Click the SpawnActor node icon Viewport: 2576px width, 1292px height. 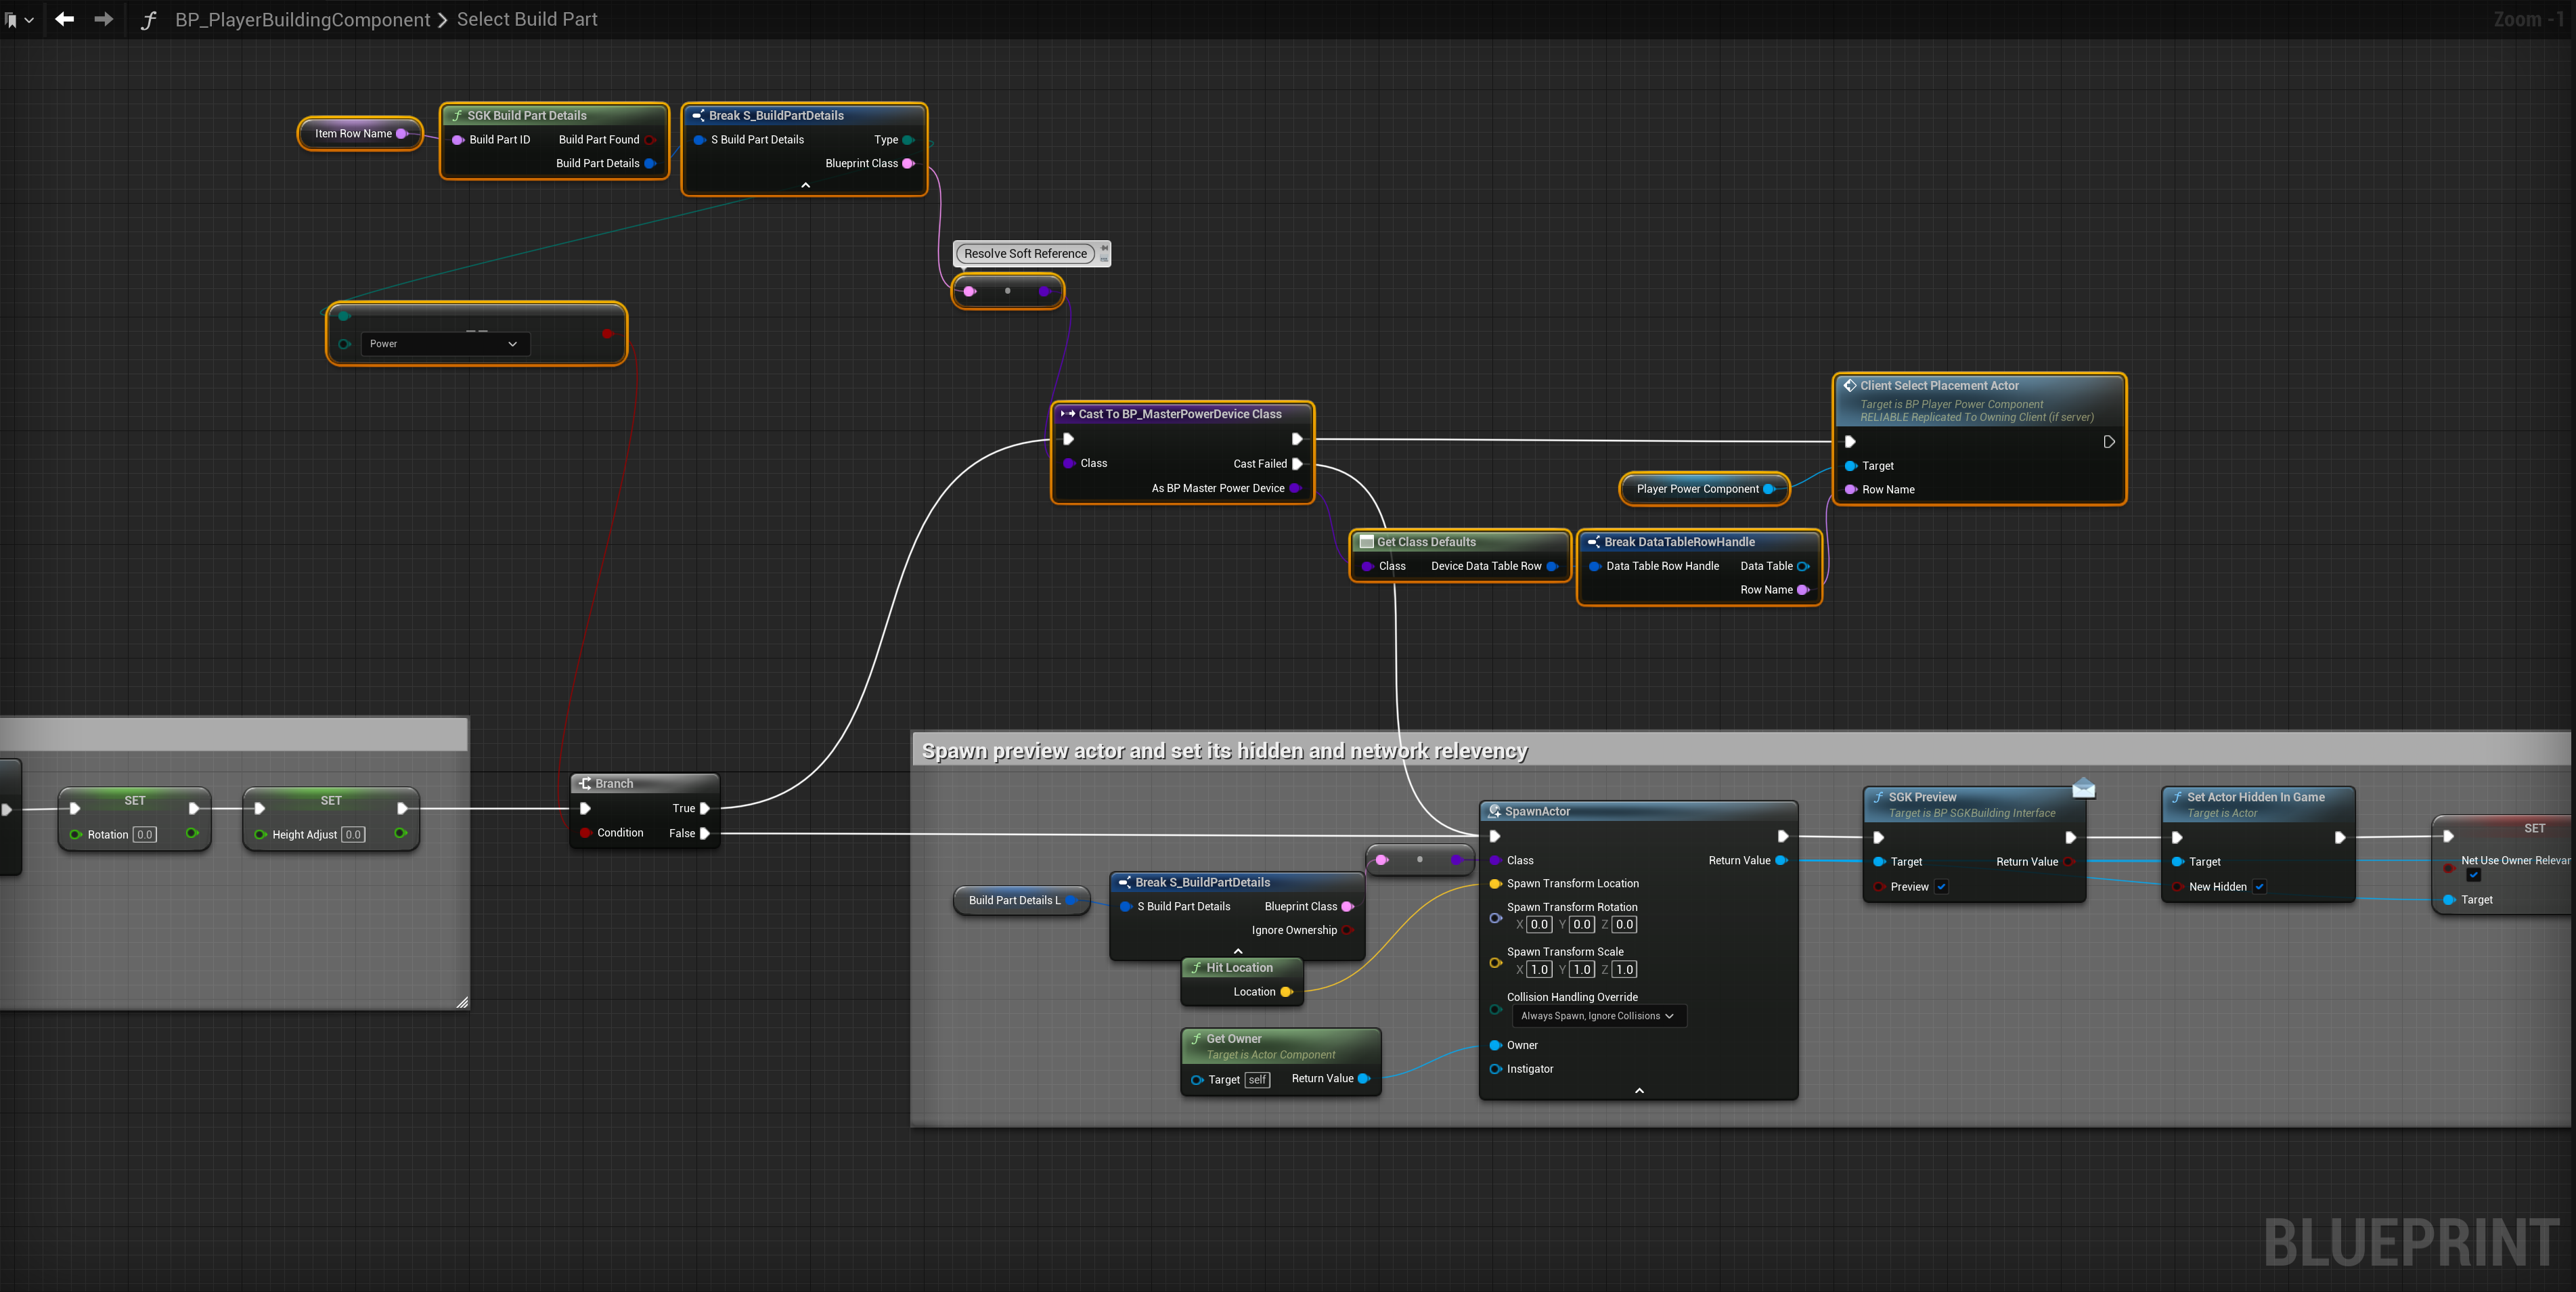click(1494, 811)
